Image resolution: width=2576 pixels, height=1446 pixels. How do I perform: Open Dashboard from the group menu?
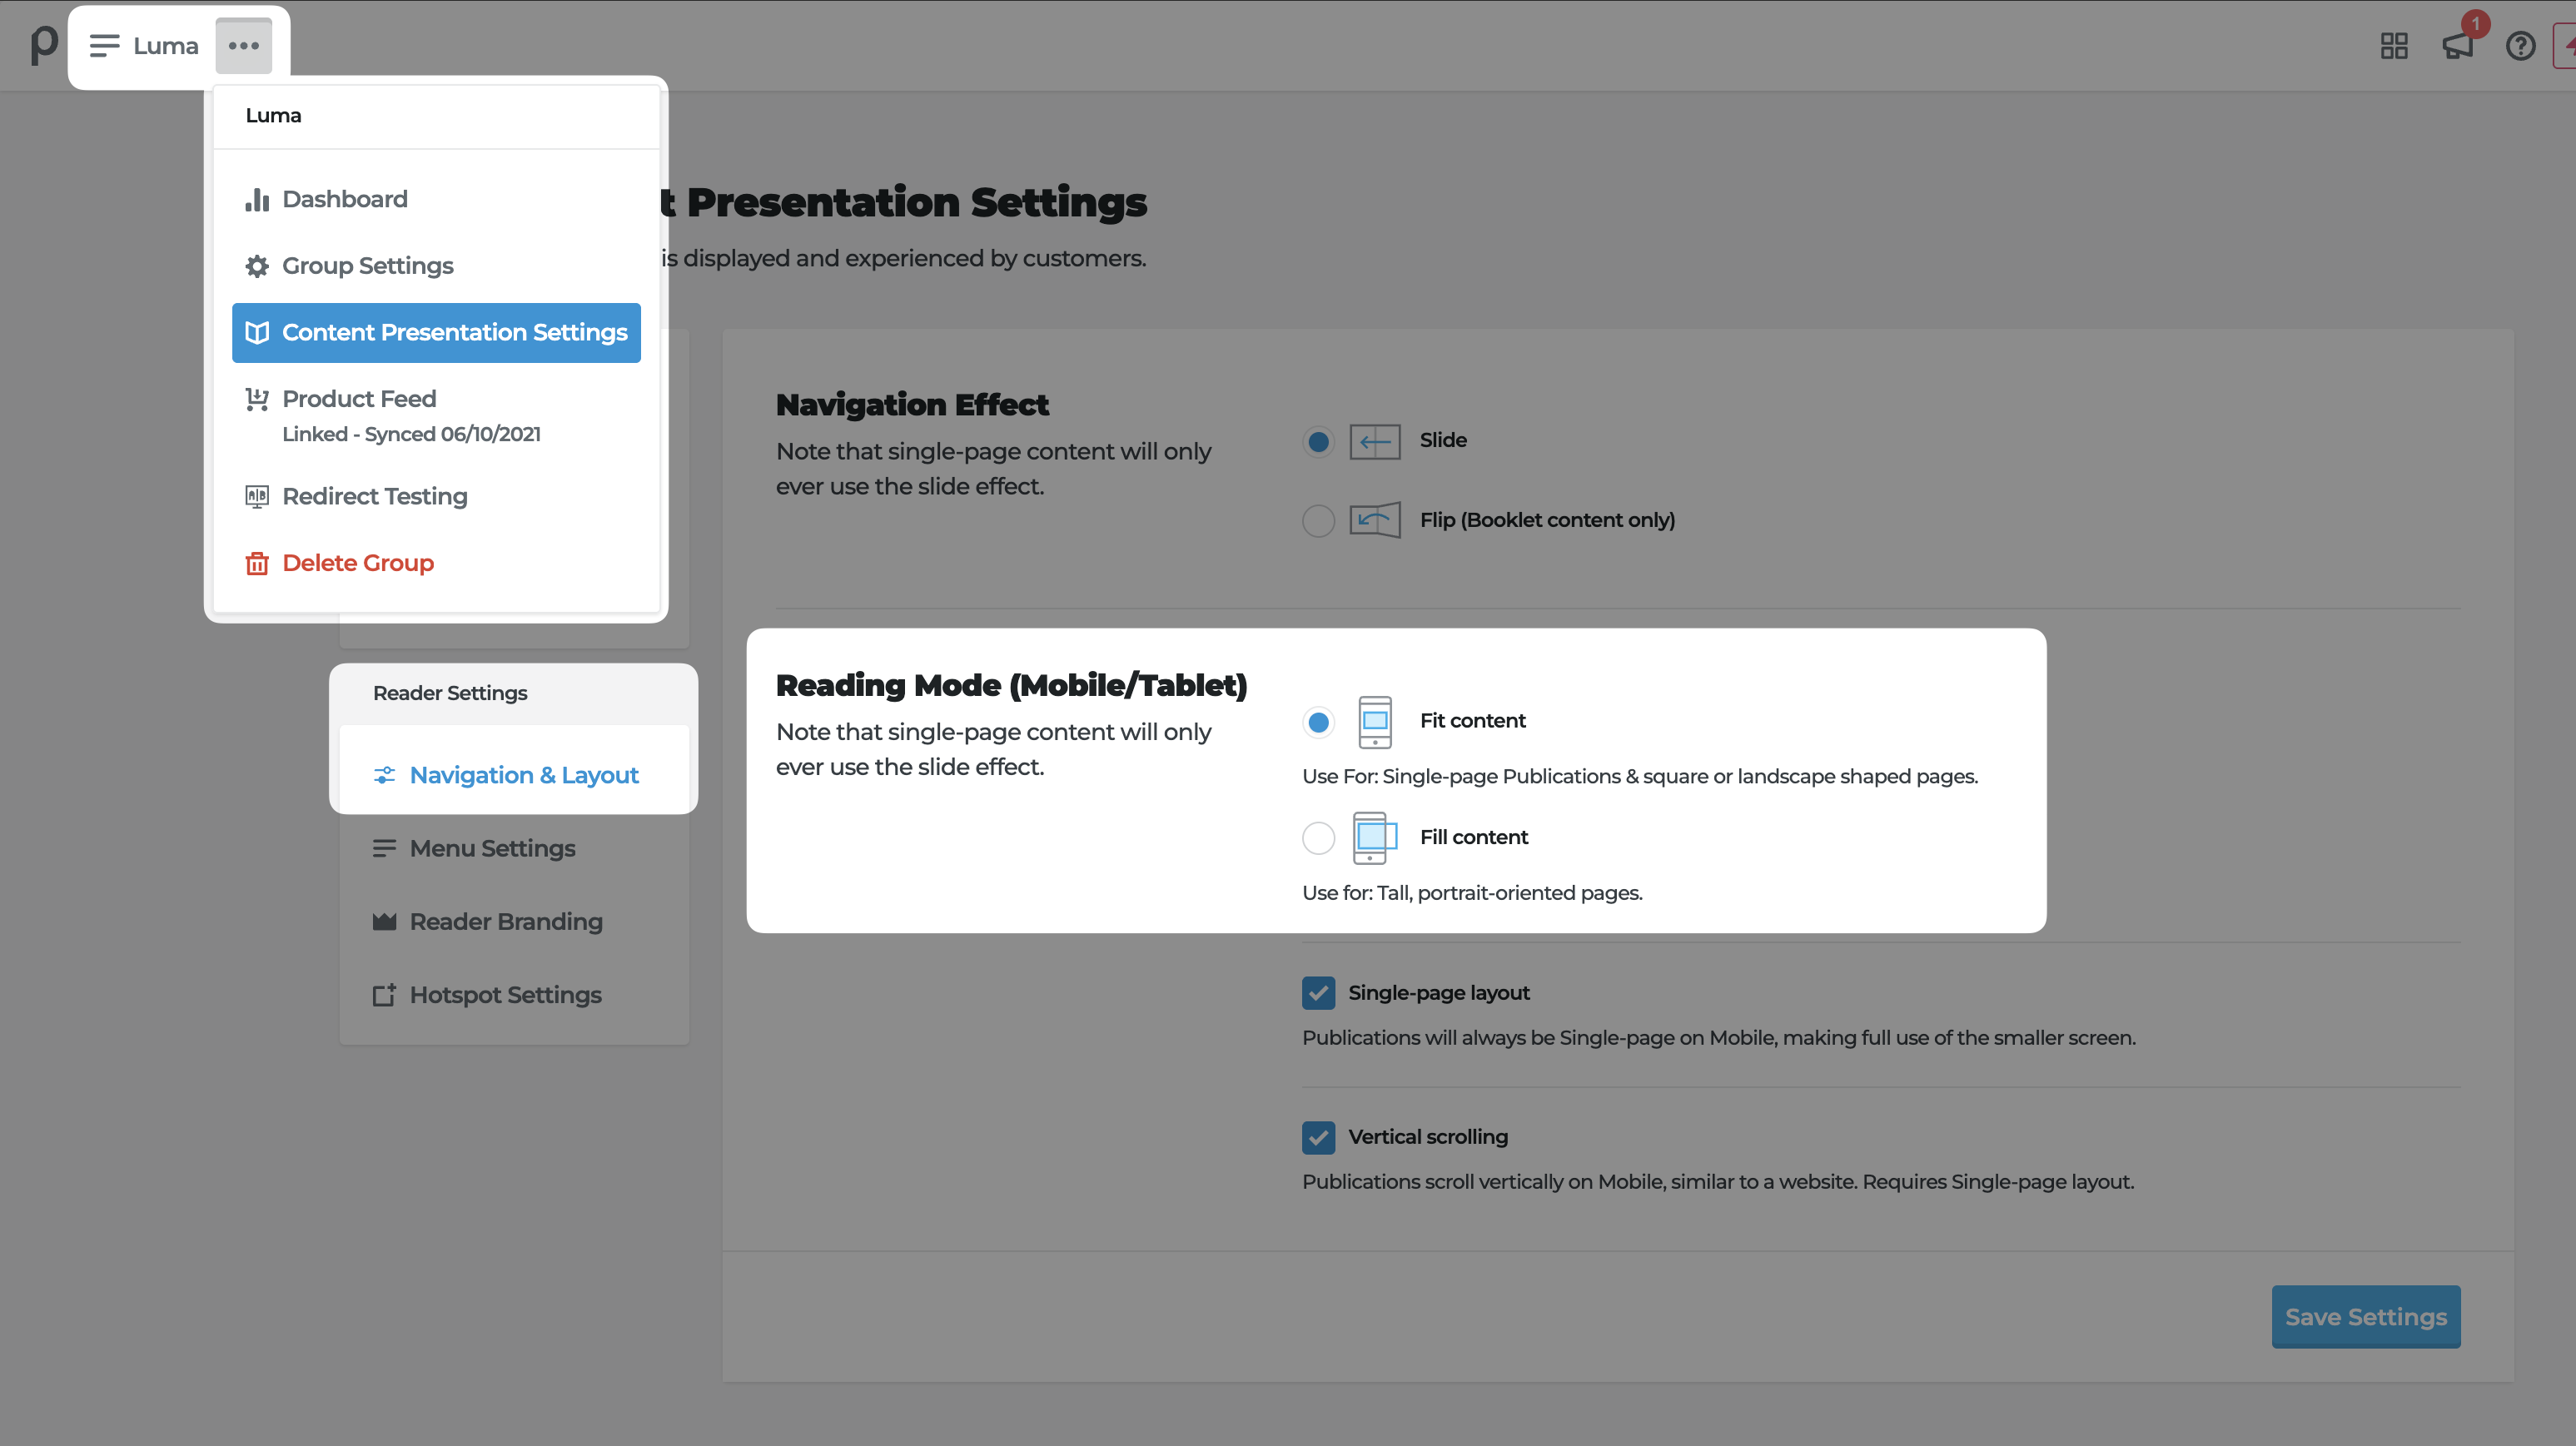pos(344,199)
